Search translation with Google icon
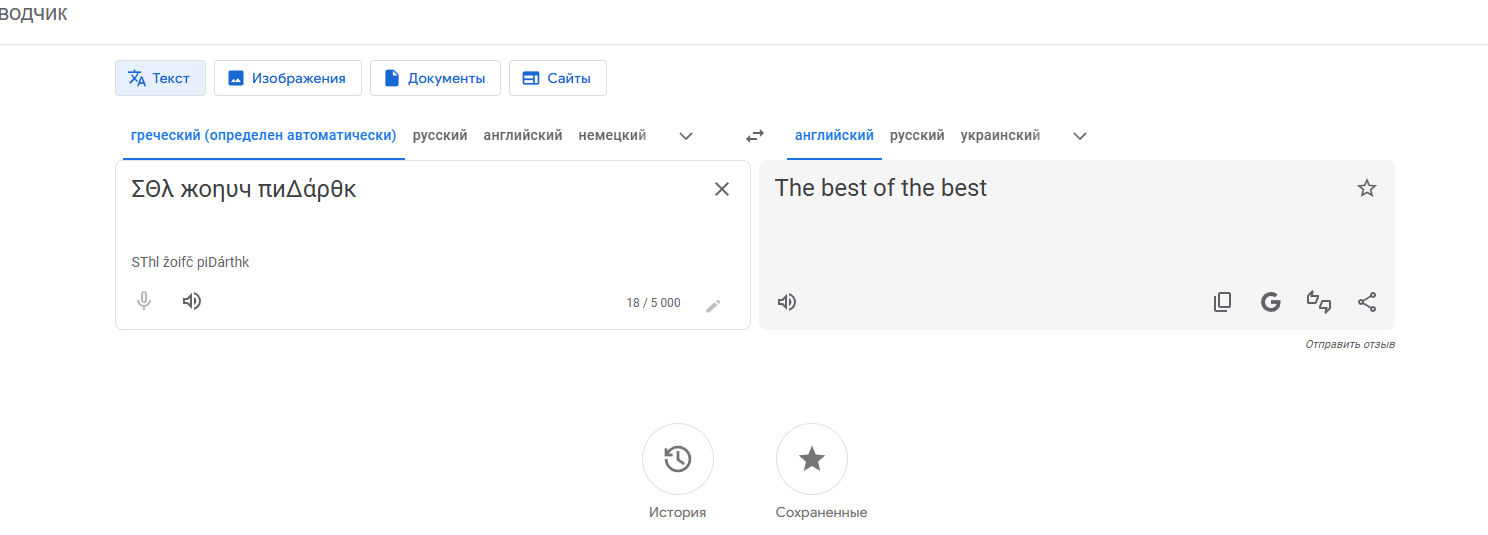 click(x=1271, y=302)
